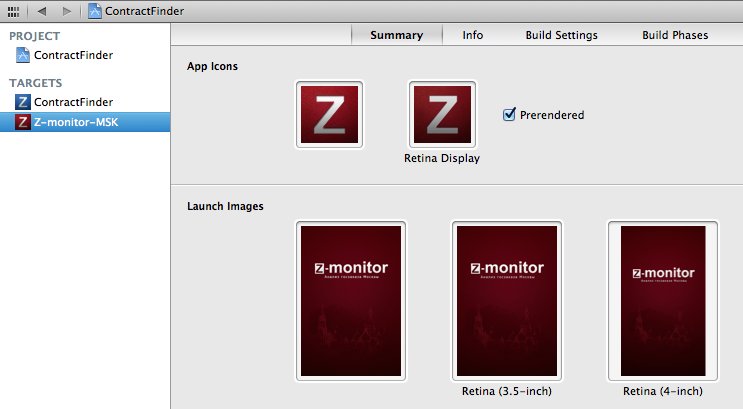Open the Build Settings tab
The height and width of the screenshot is (409, 743).
point(562,35)
